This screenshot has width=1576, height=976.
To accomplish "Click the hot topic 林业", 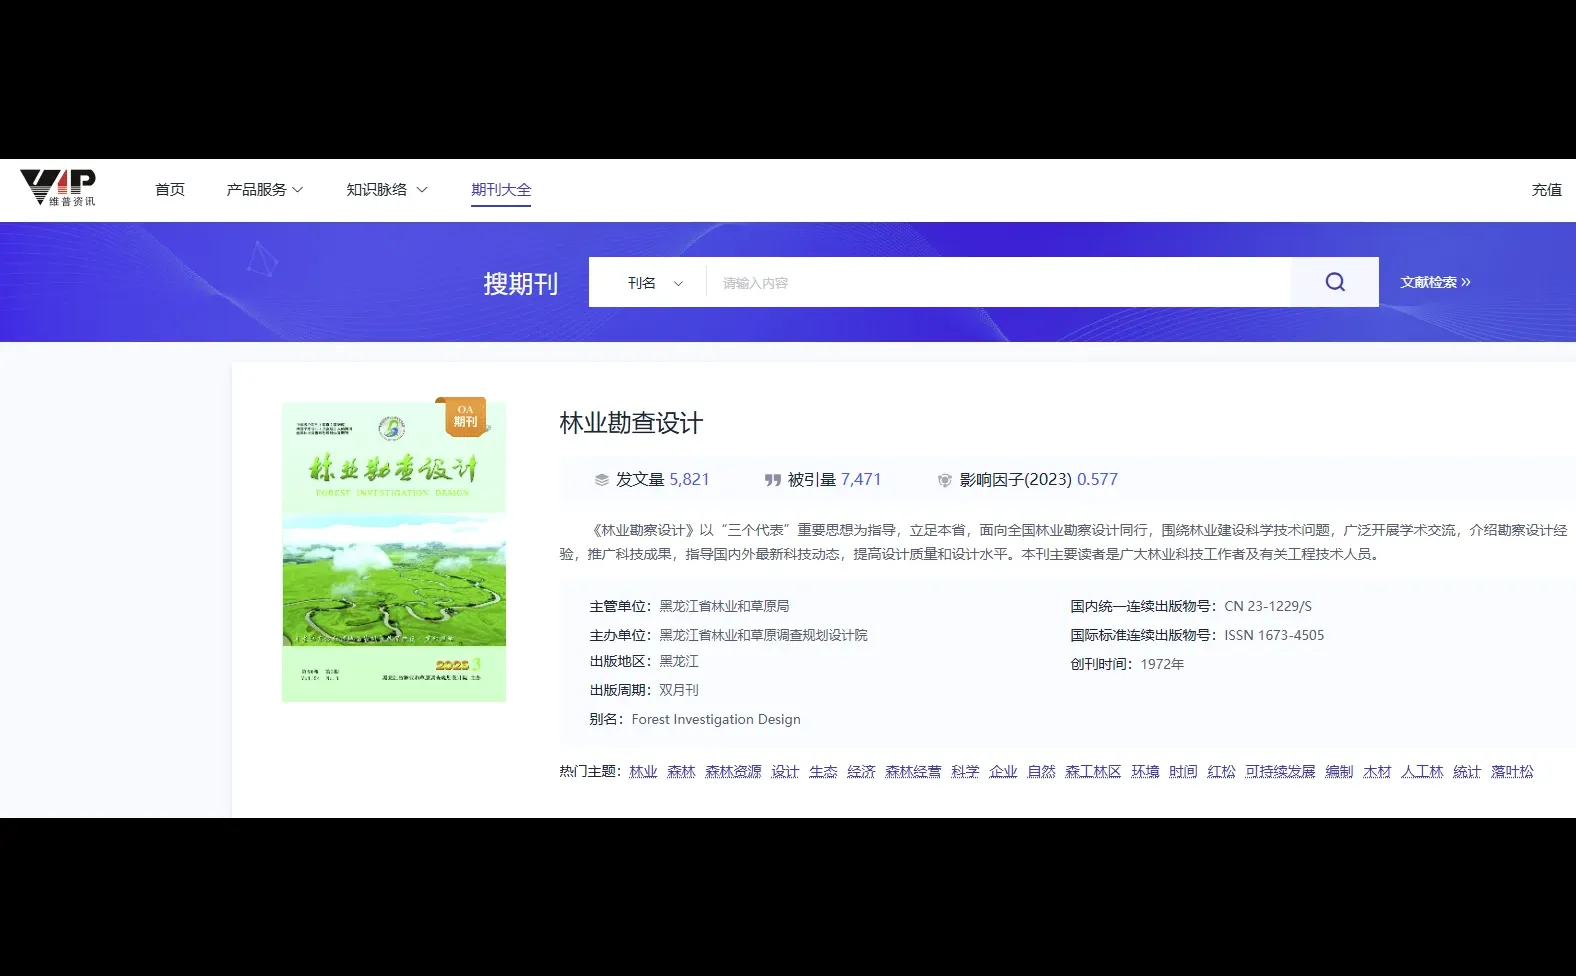I will click(x=643, y=771).
